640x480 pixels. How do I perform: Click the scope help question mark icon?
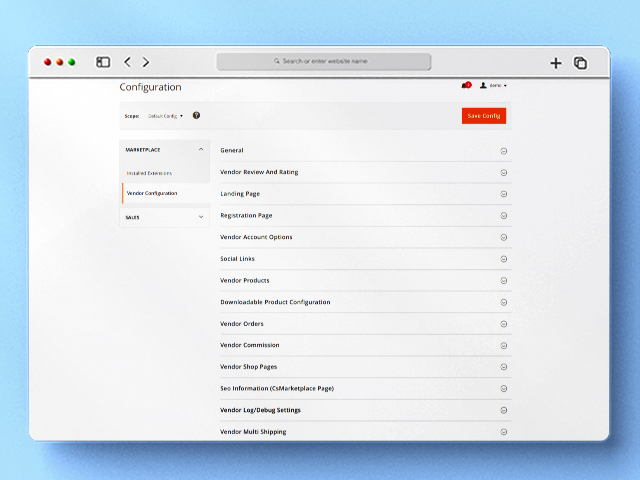tap(196, 116)
